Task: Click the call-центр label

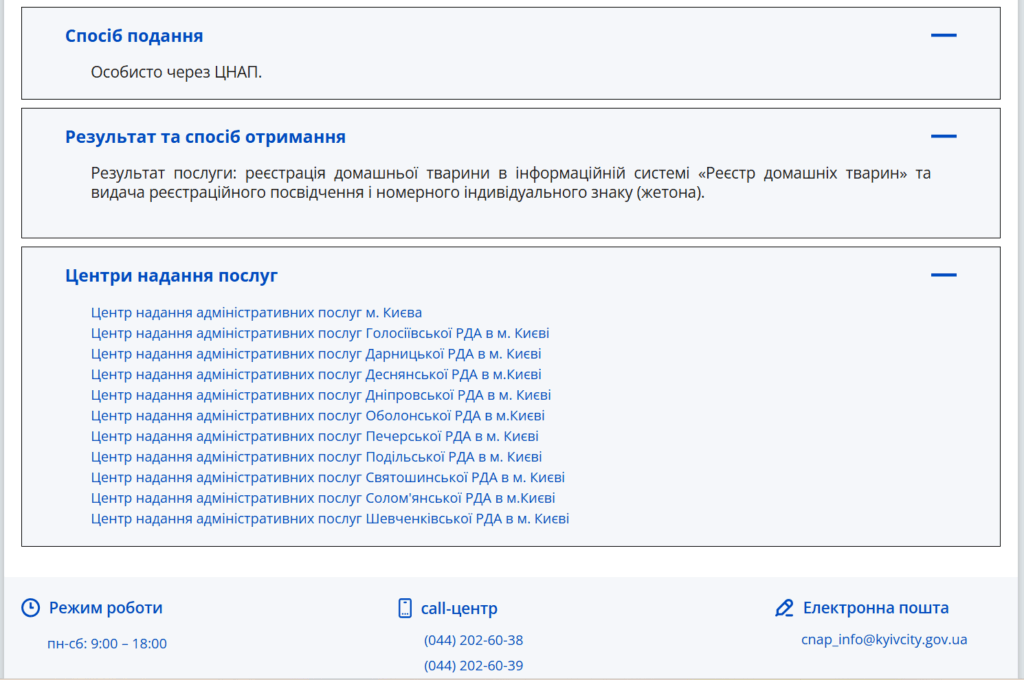Action: click(x=459, y=608)
